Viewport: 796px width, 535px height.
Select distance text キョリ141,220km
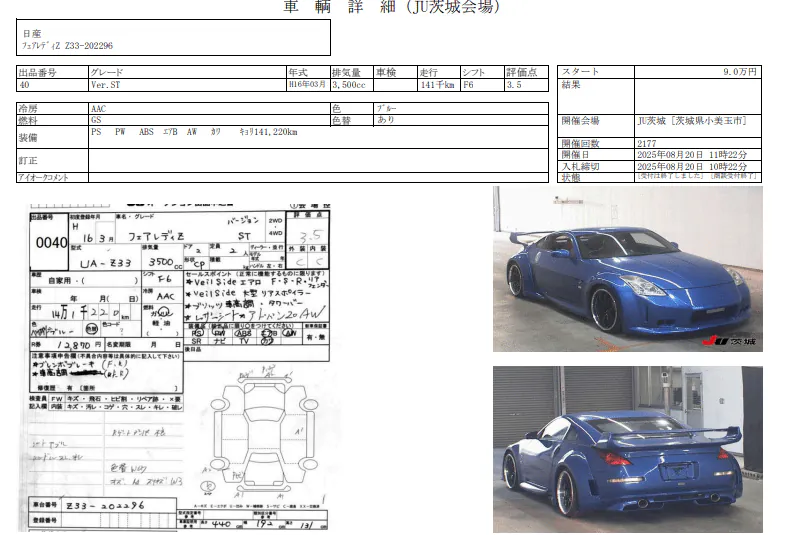pos(268,132)
